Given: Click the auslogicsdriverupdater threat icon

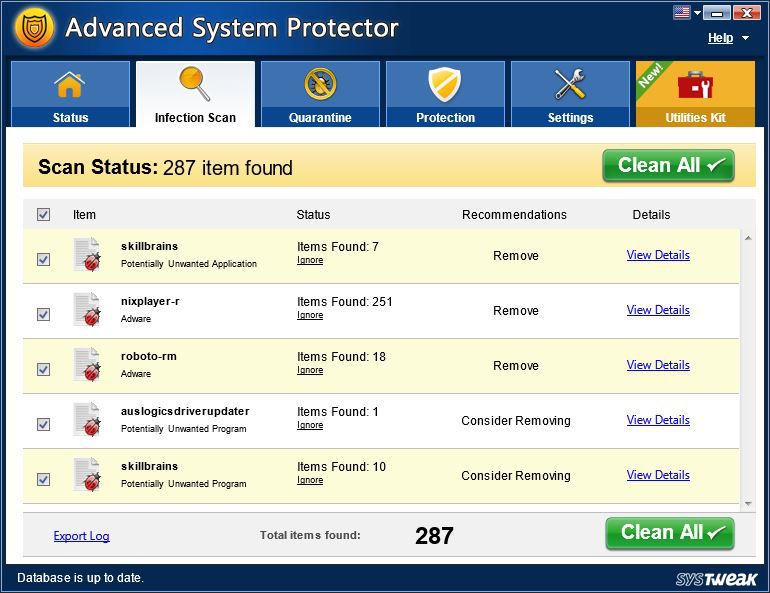Looking at the screenshot, I should 88,420.
